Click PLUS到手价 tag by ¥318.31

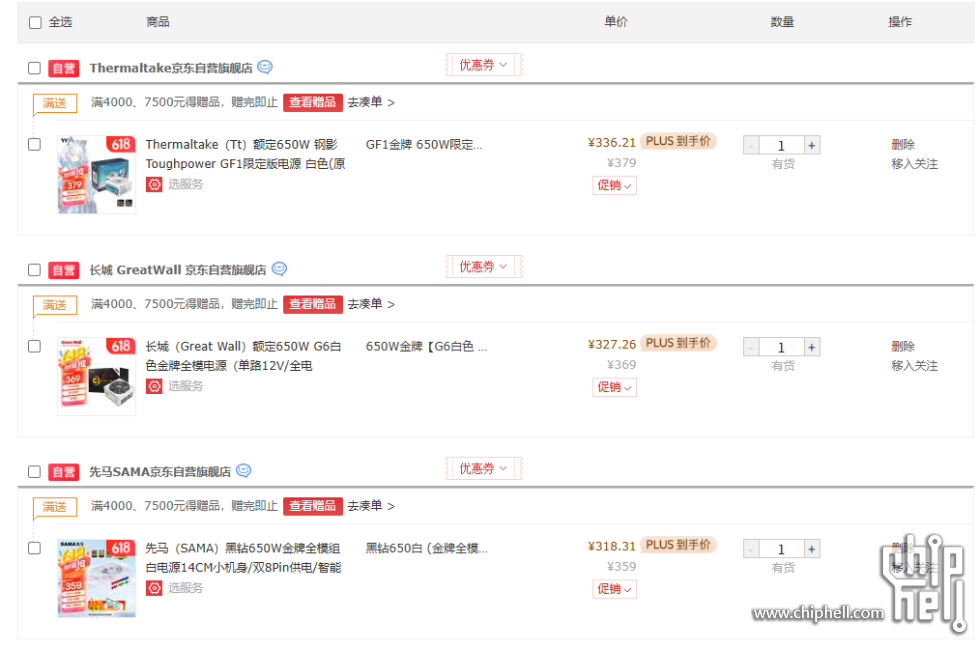[x=678, y=545]
